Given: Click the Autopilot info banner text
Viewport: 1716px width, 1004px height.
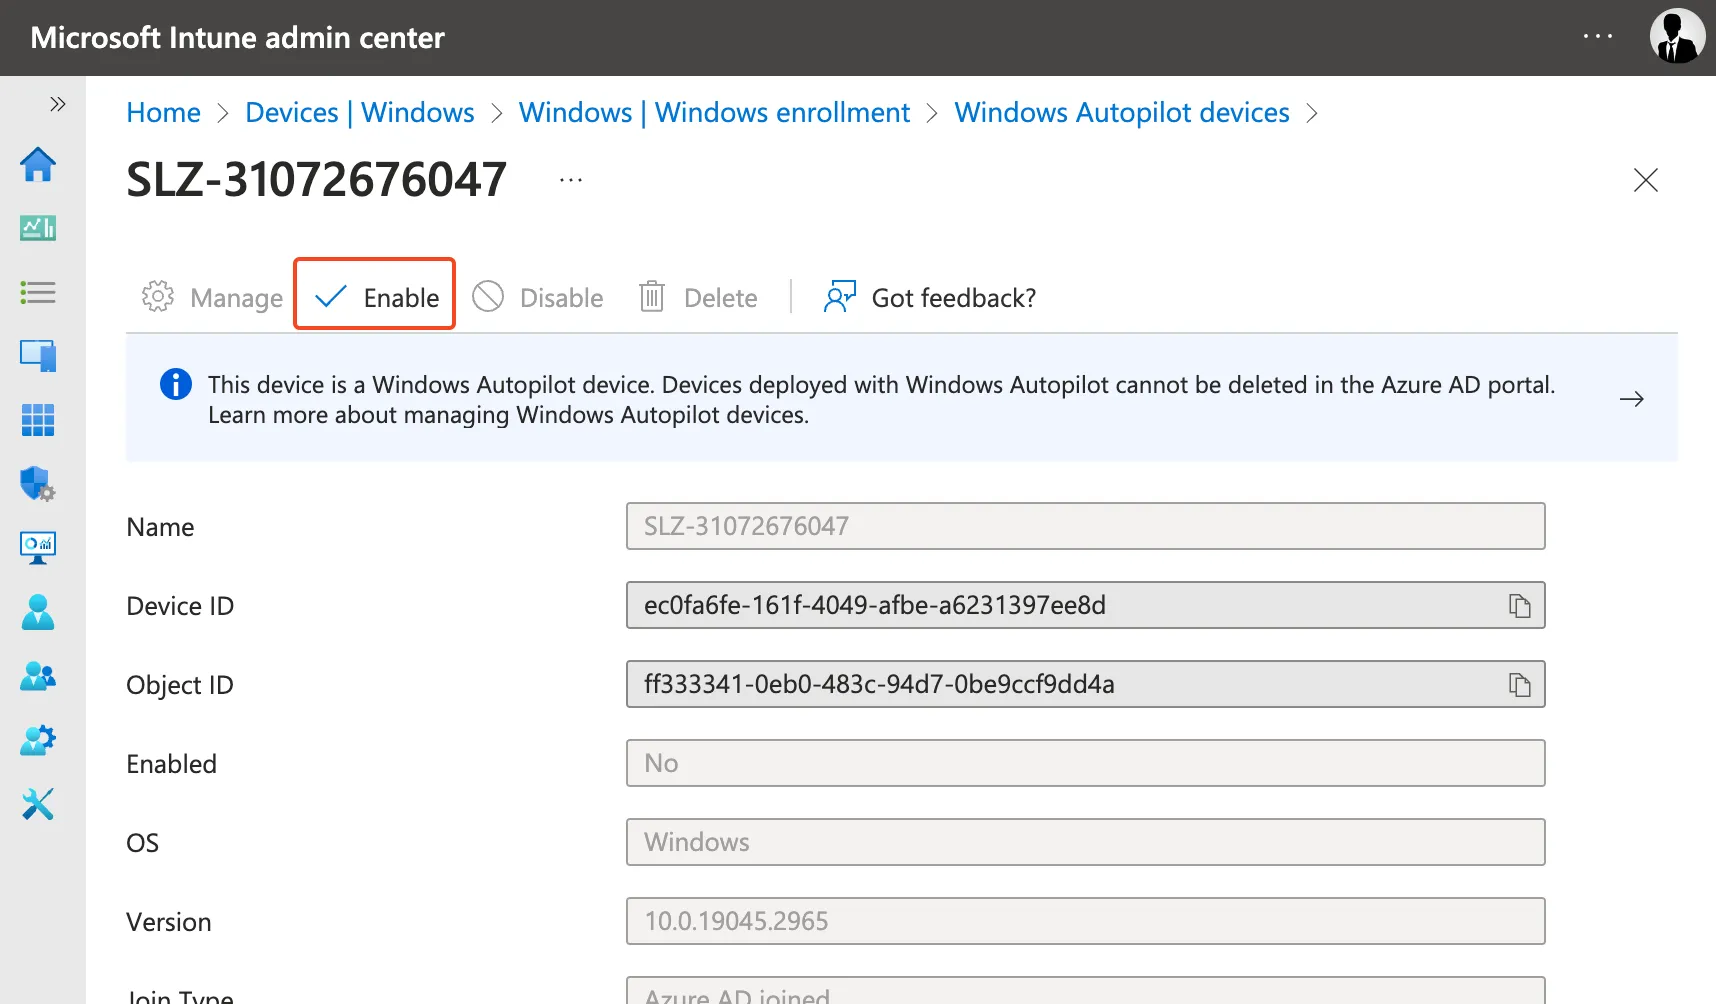Looking at the screenshot, I should [x=881, y=399].
